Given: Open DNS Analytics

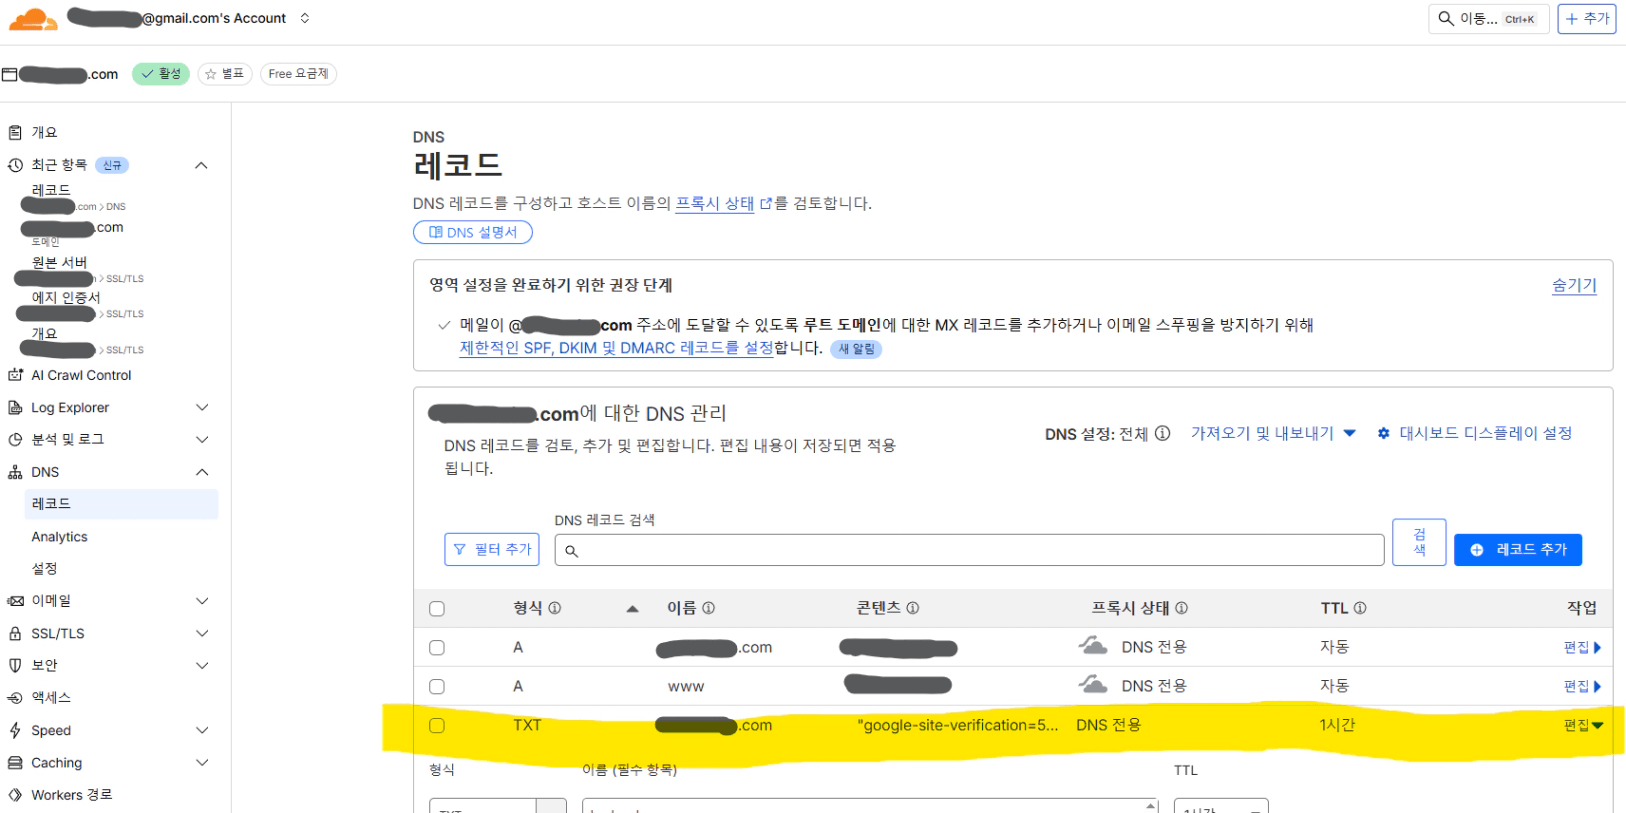Looking at the screenshot, I should coord(60,537).
